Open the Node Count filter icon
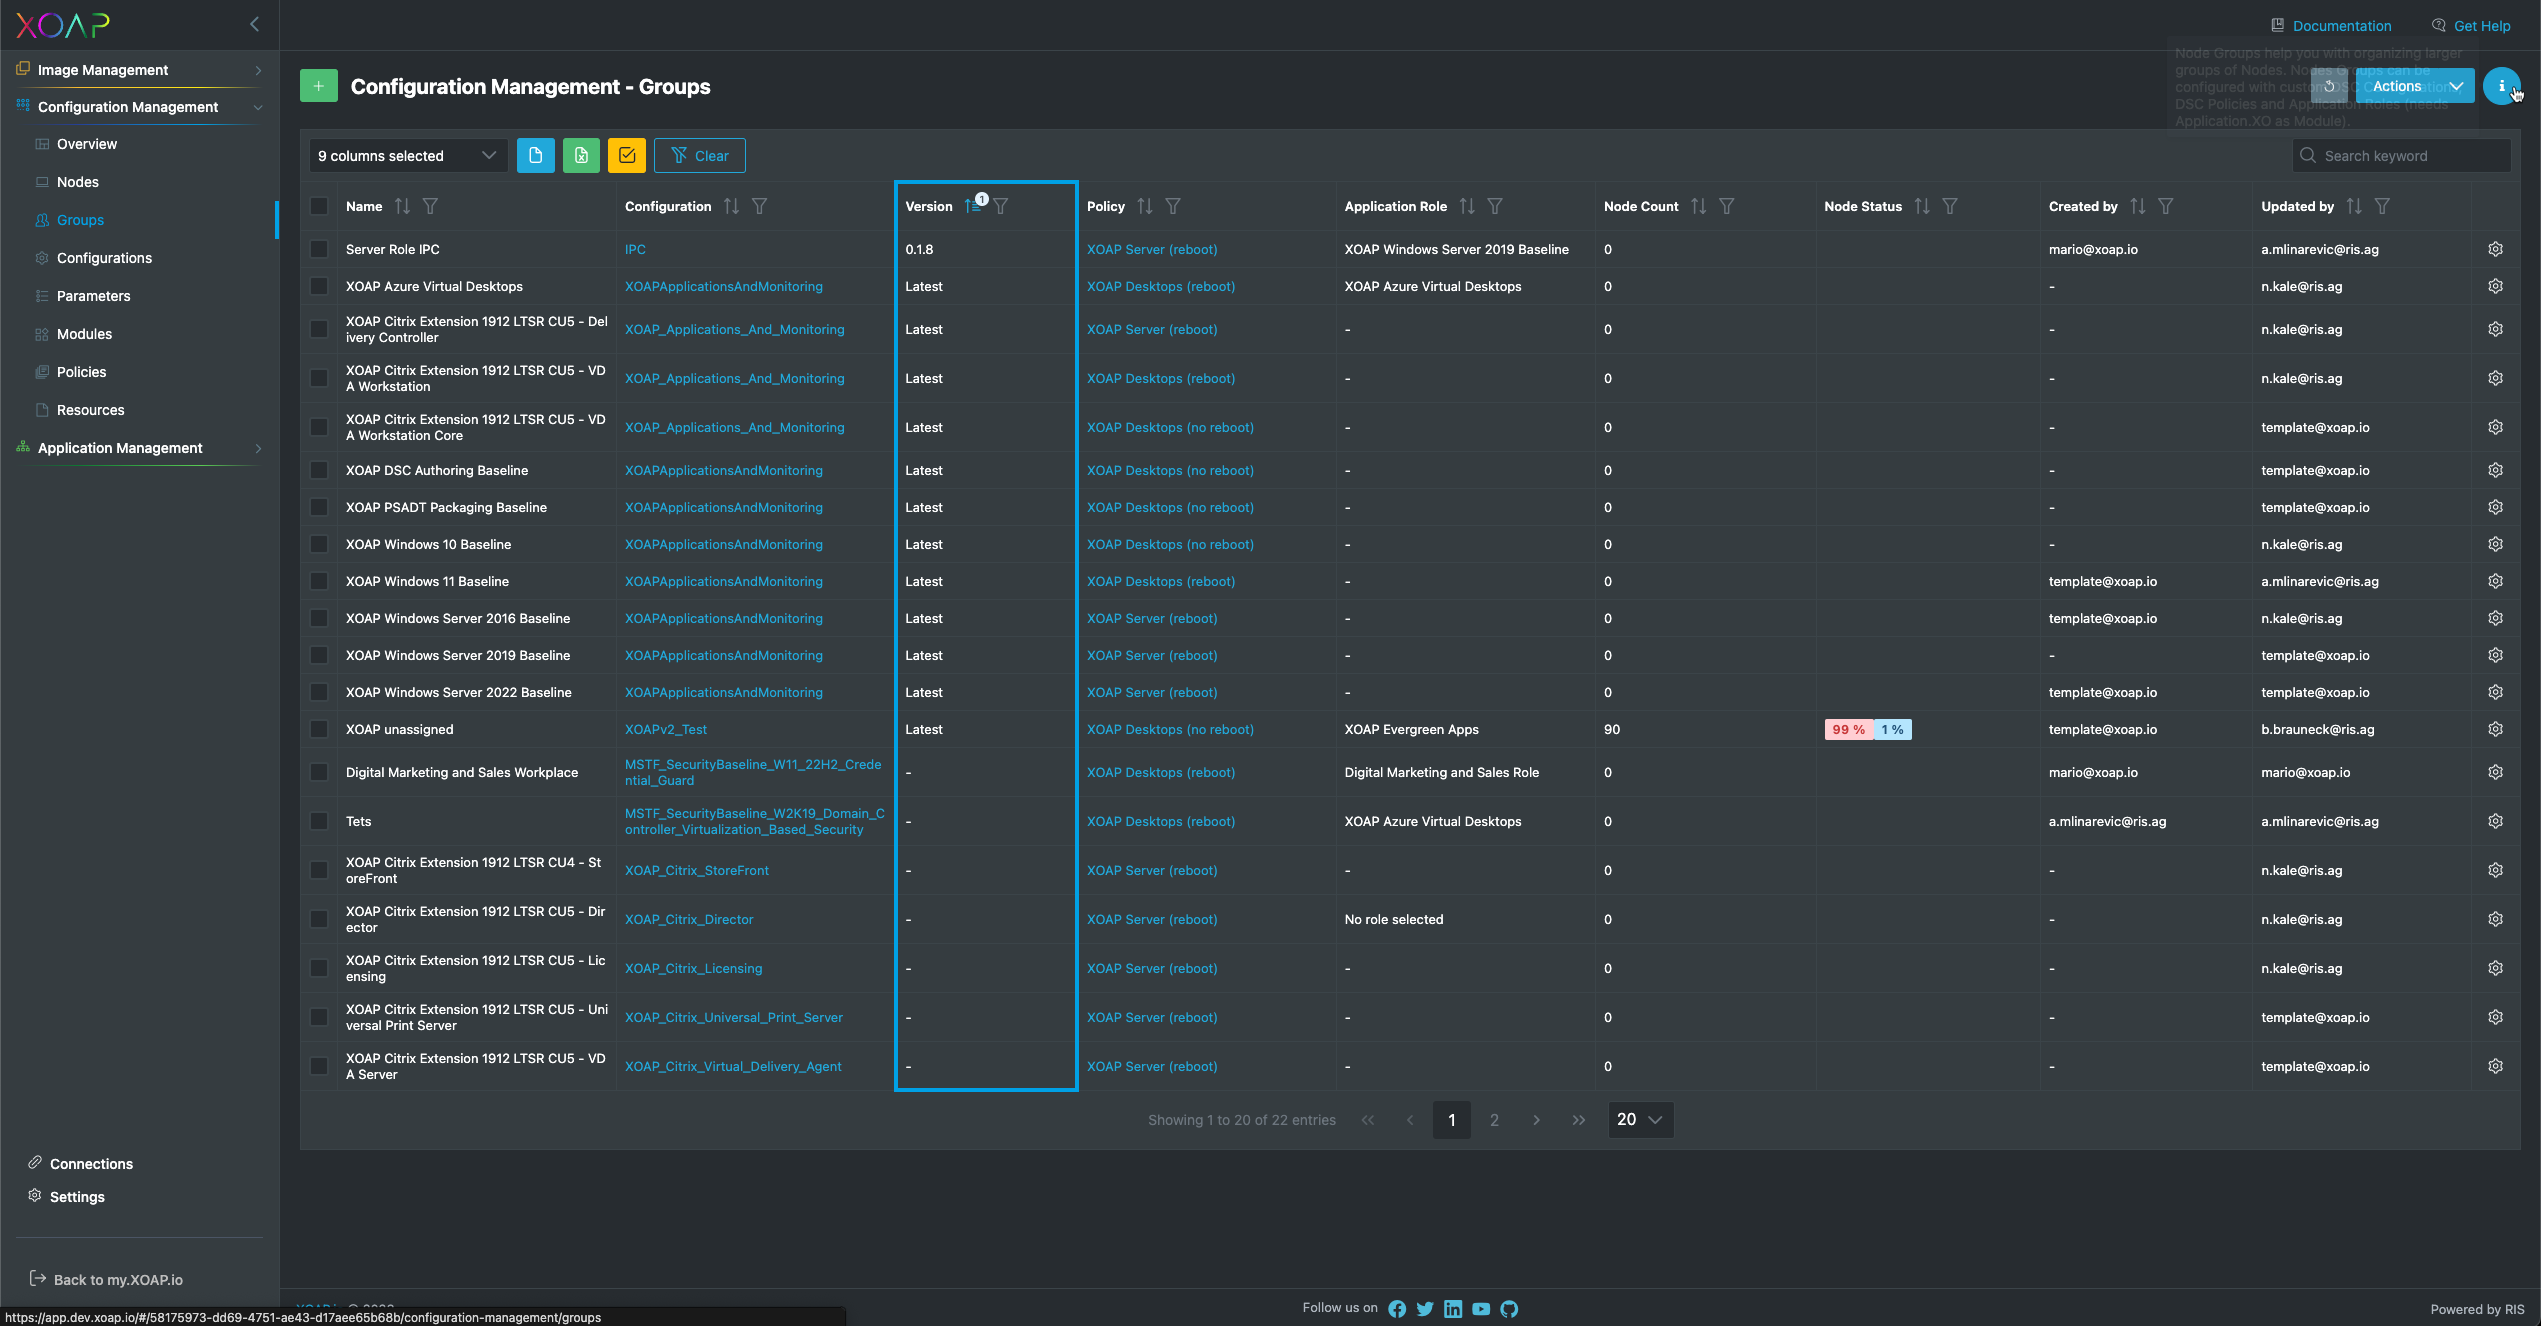Screen dimensions: 2541x1326 (x=1726, y=206)
